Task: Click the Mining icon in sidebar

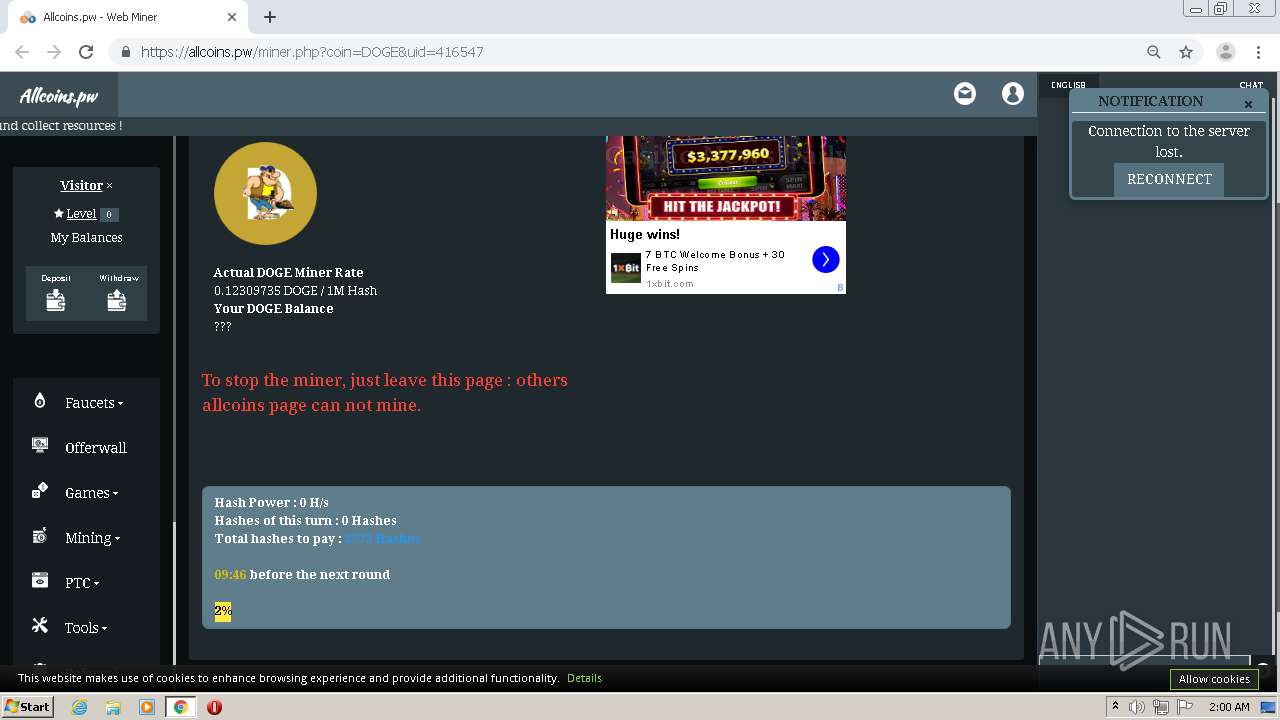Action: point(40,536)
